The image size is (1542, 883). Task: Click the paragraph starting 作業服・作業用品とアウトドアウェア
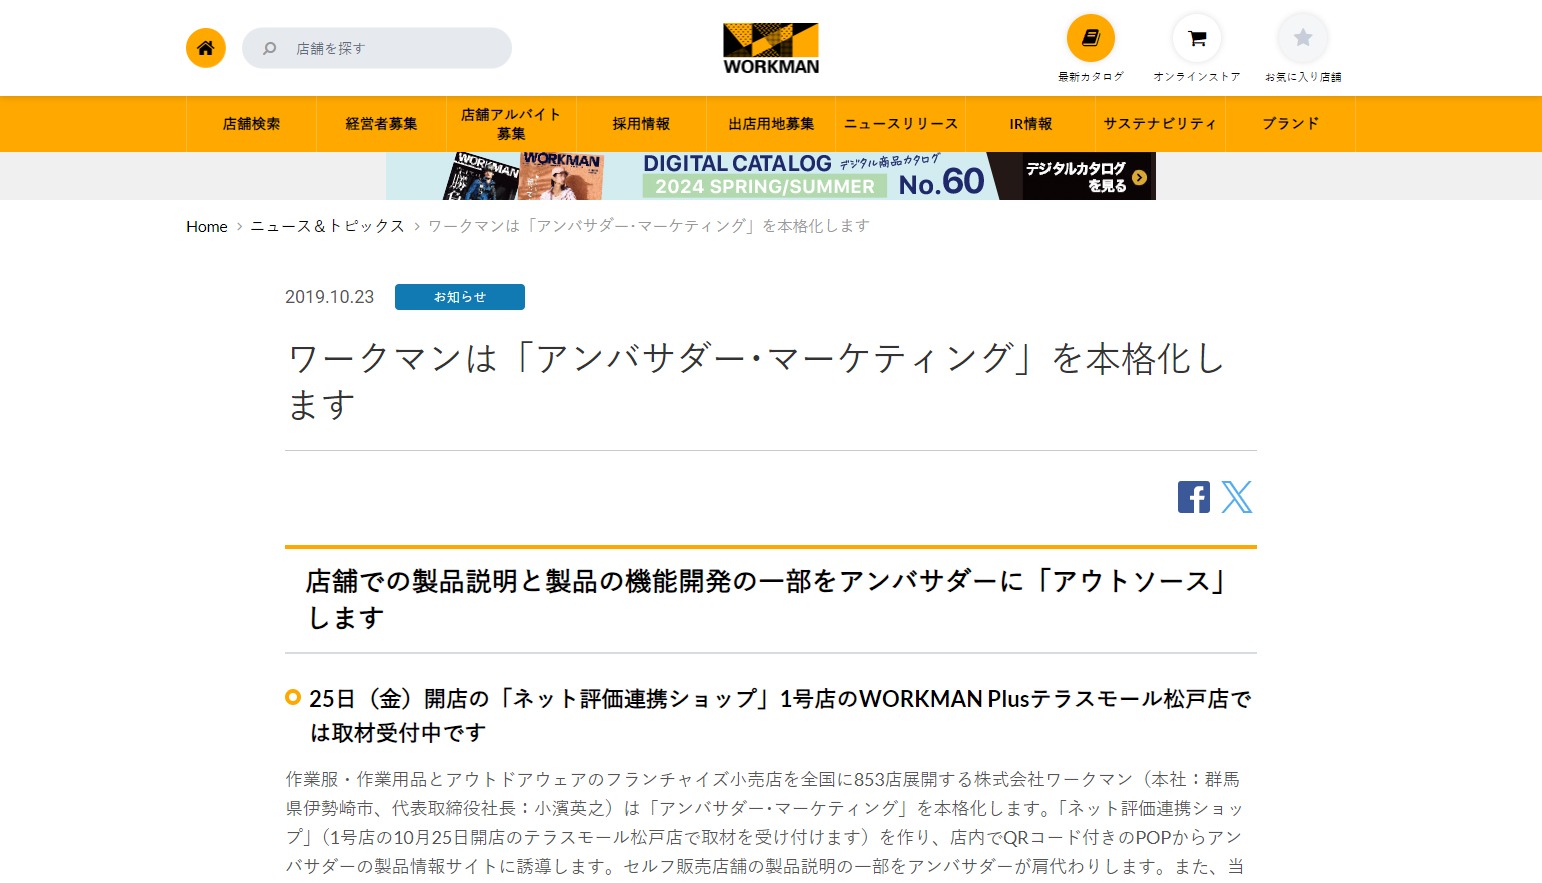tap(765, 822)
